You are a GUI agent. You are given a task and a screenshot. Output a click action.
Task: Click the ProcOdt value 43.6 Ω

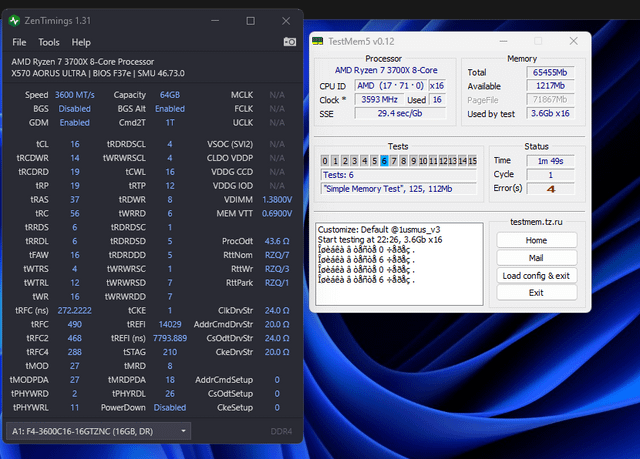277,242
